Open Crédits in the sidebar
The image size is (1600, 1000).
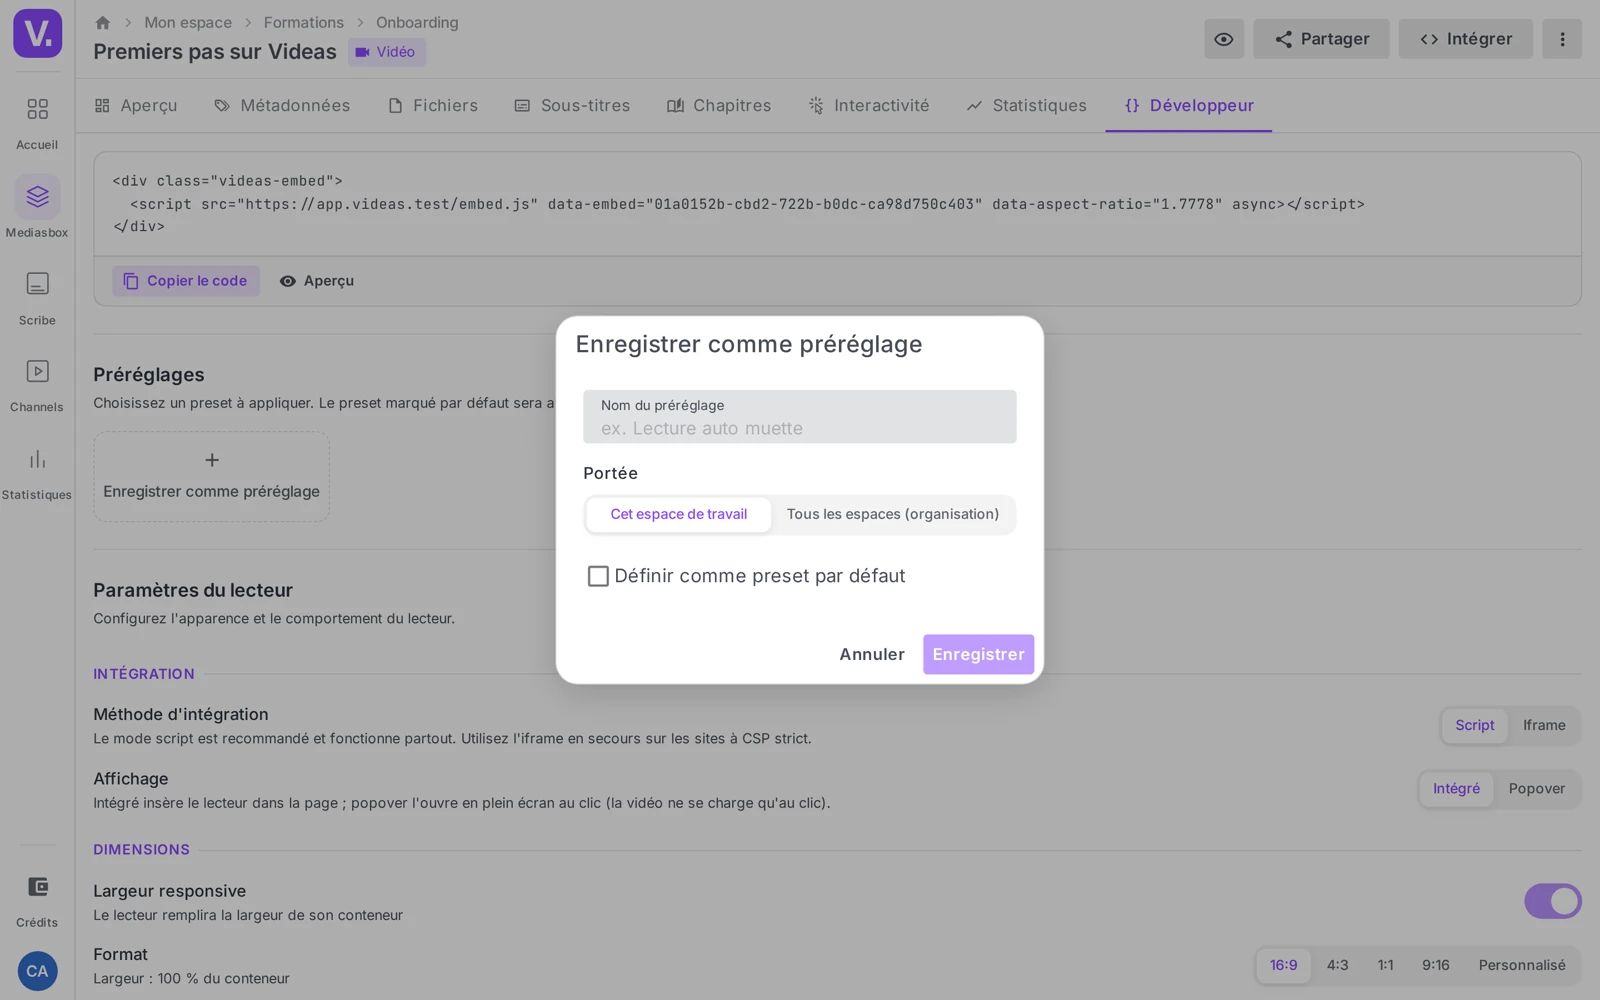coord(37,900)
